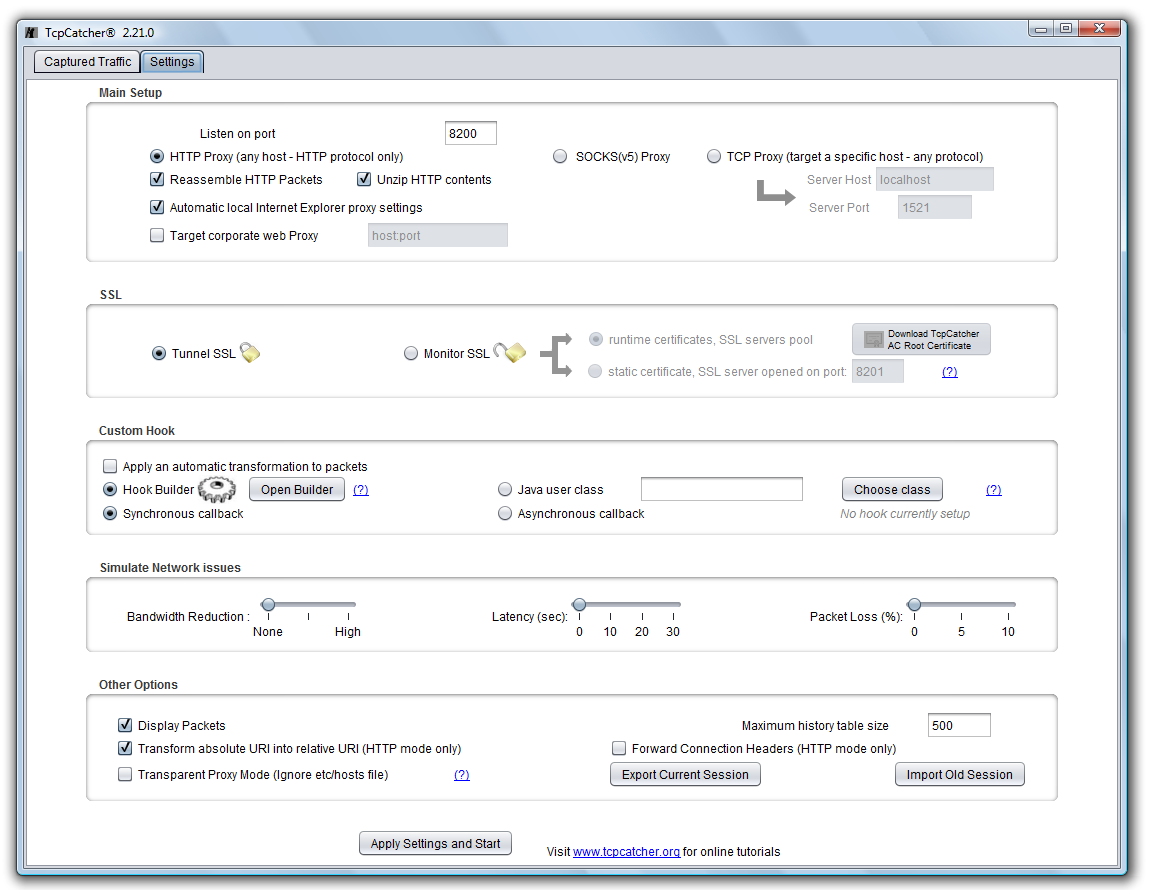The height and width of the screenshot is (890, 1154).
Task: Click the Bandwidth Reduction slider handle
Action: [268, 604]
